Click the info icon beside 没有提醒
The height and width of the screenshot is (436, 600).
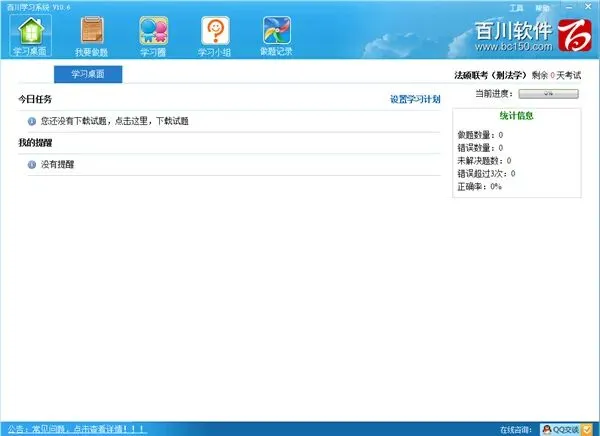[32, 165]
